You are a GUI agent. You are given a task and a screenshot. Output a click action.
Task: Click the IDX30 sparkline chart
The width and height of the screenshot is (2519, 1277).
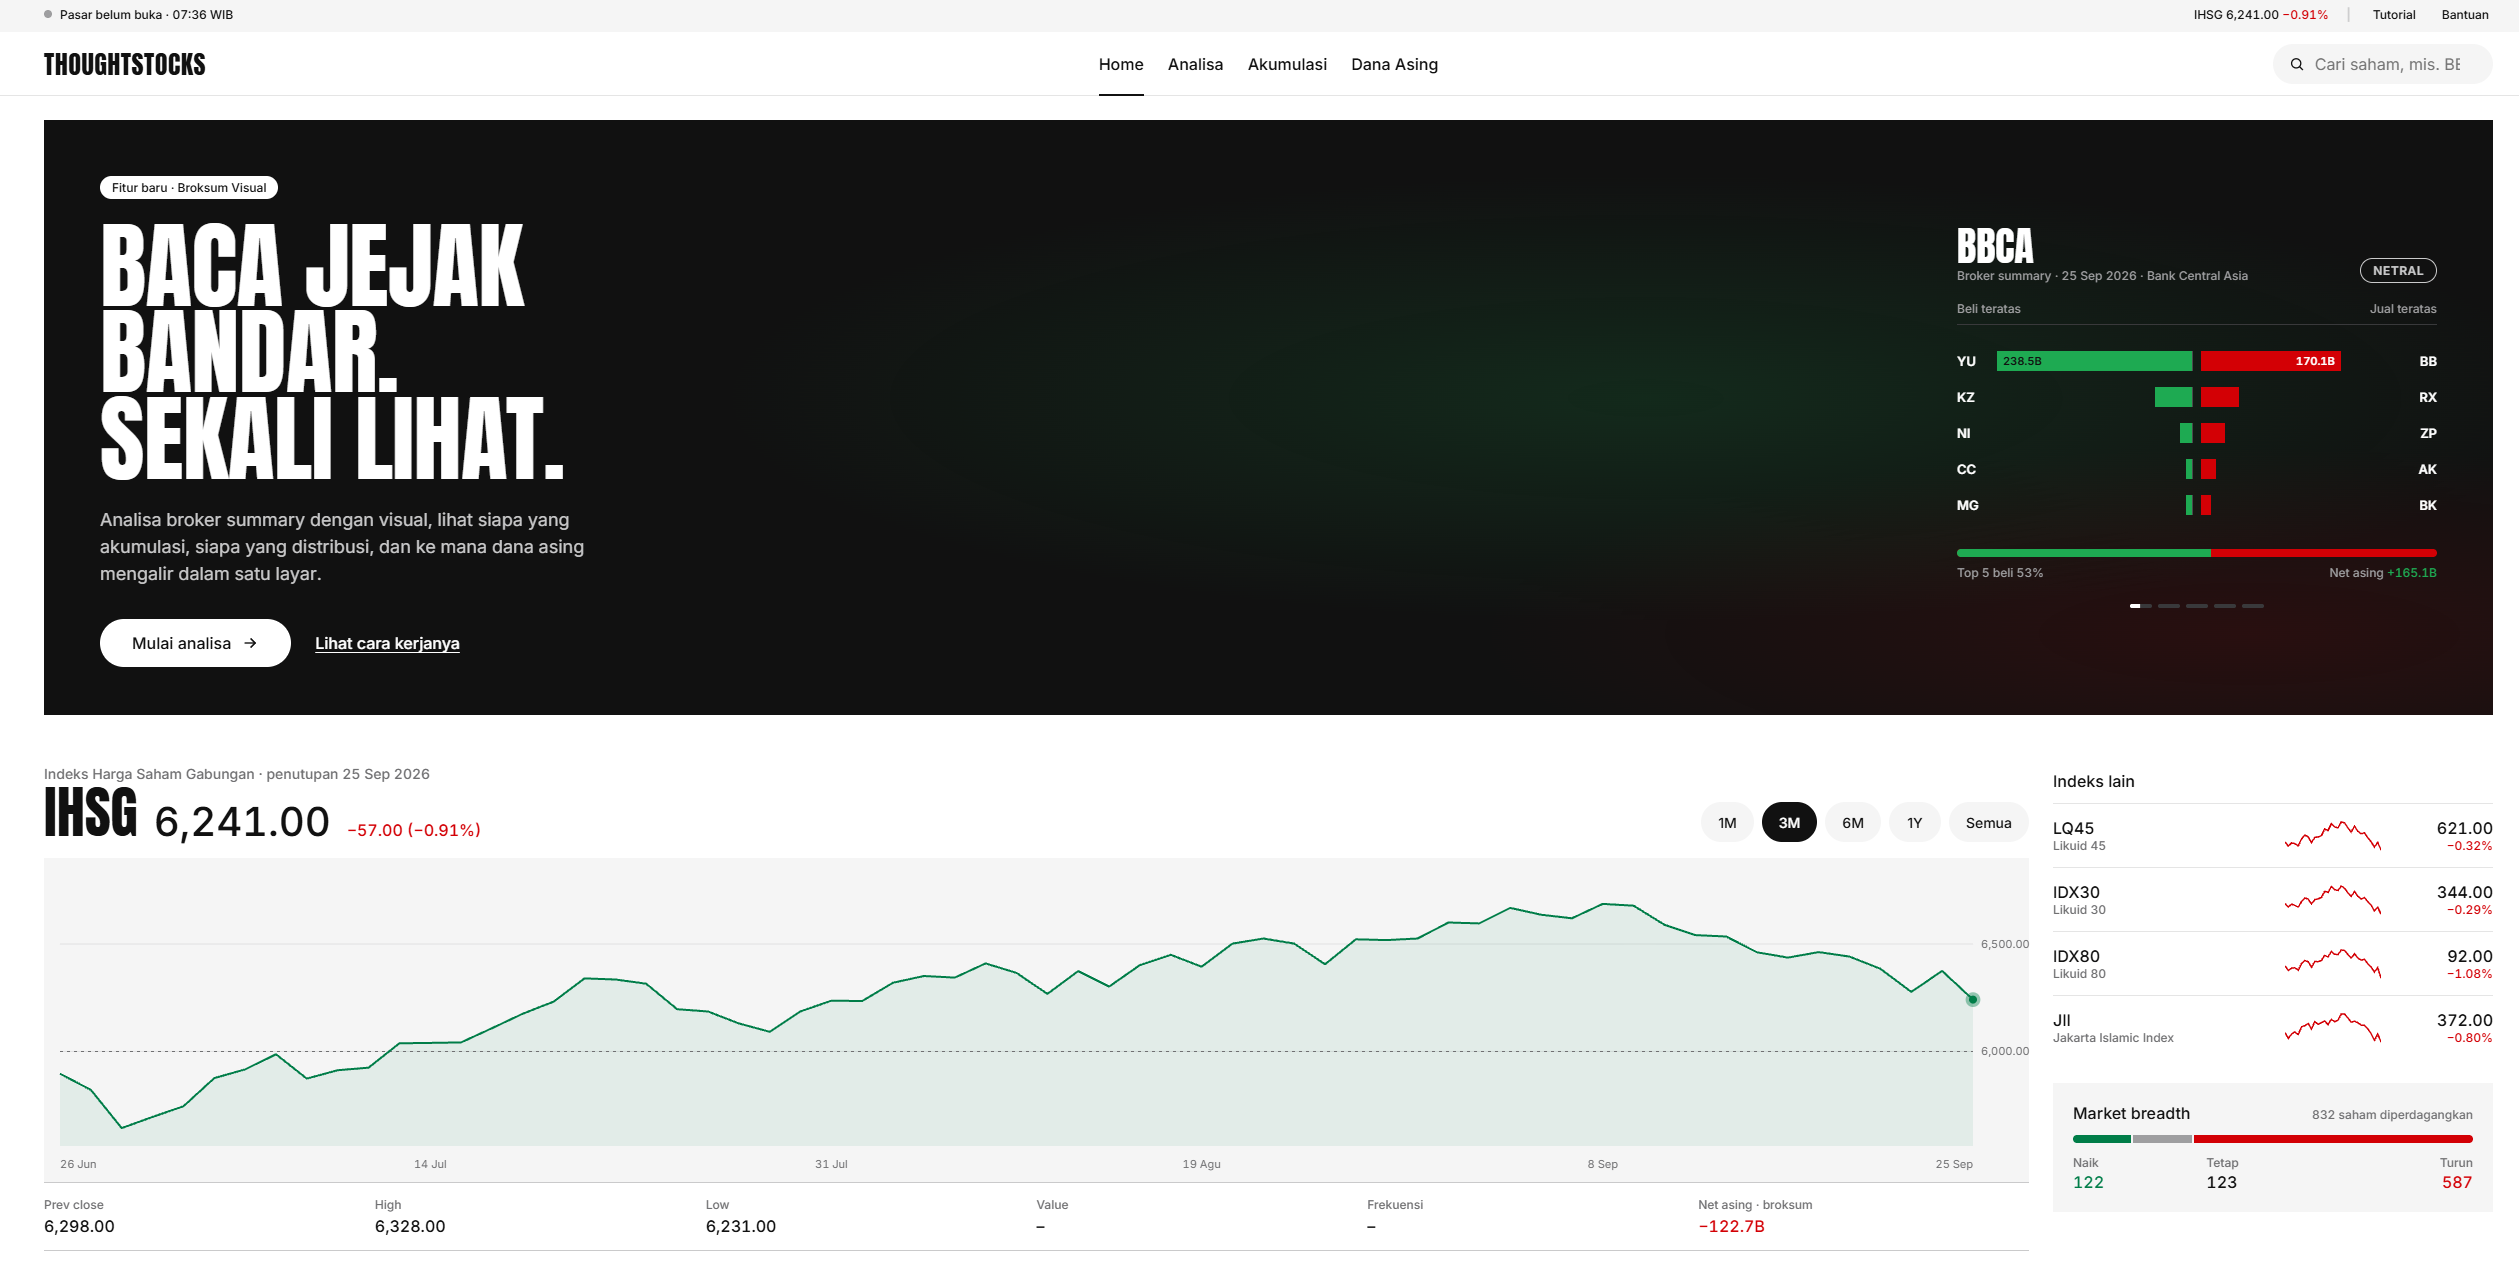2333,900
